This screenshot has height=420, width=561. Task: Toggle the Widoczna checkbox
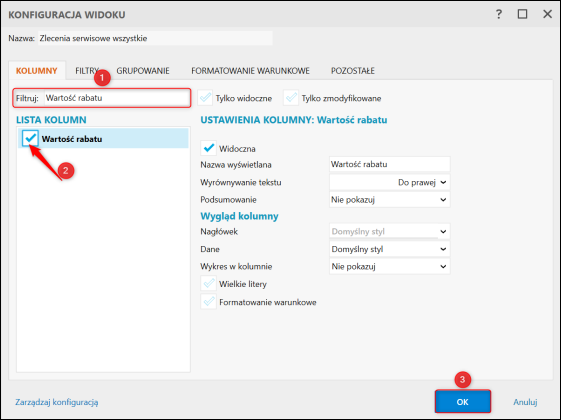point(208,148)
